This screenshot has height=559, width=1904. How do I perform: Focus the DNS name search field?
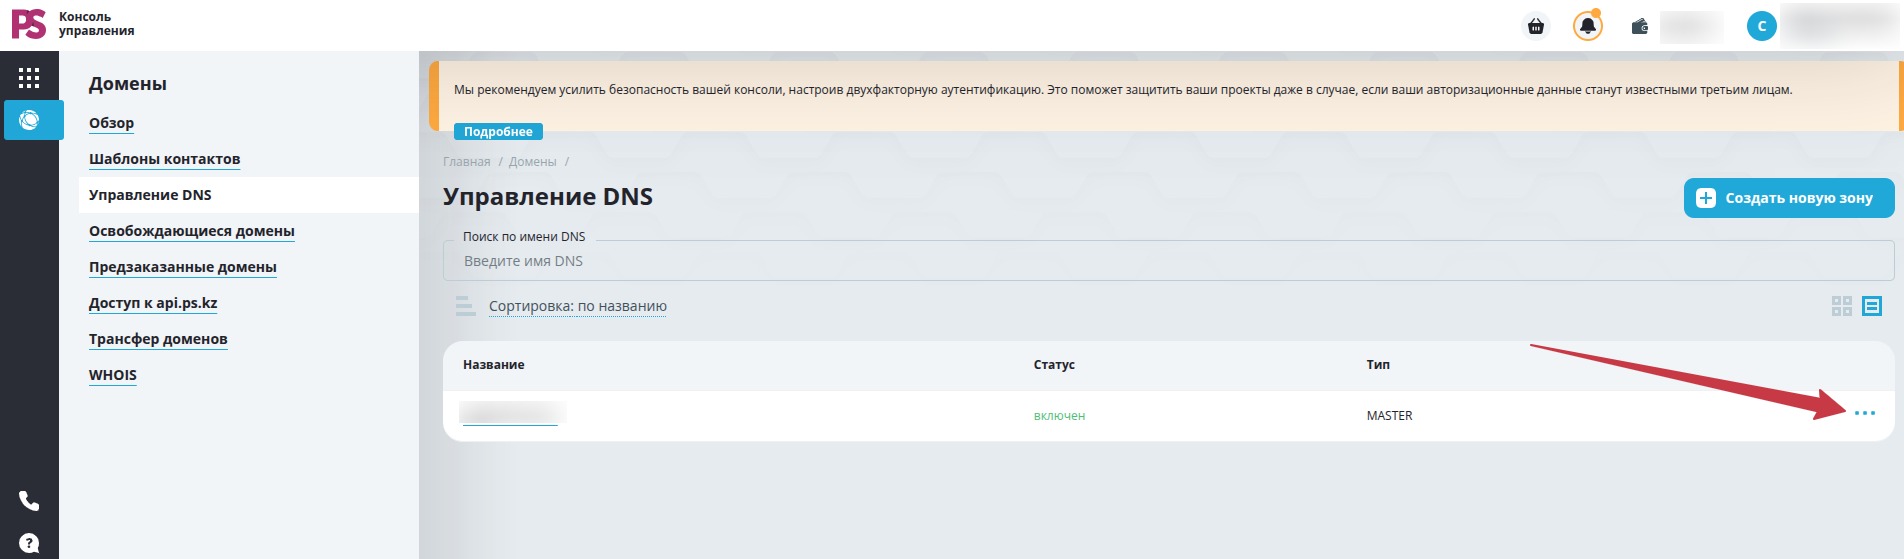click(x=1168, y=261)
